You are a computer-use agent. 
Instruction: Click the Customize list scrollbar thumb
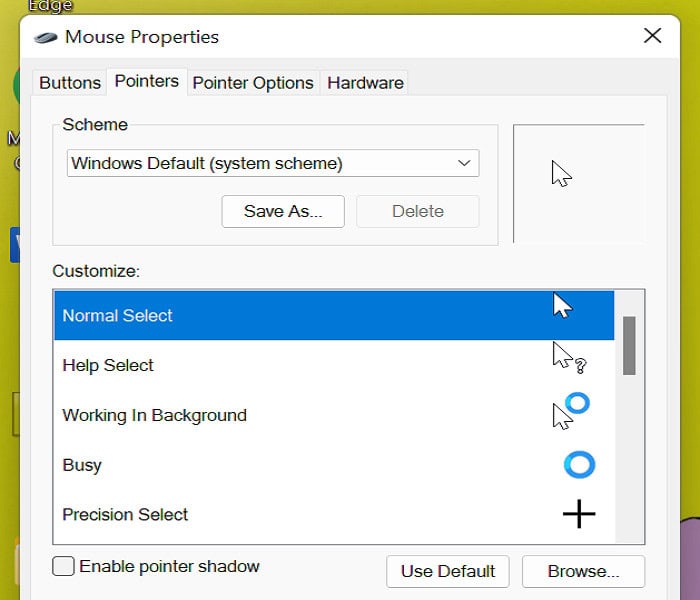(629, 345)
